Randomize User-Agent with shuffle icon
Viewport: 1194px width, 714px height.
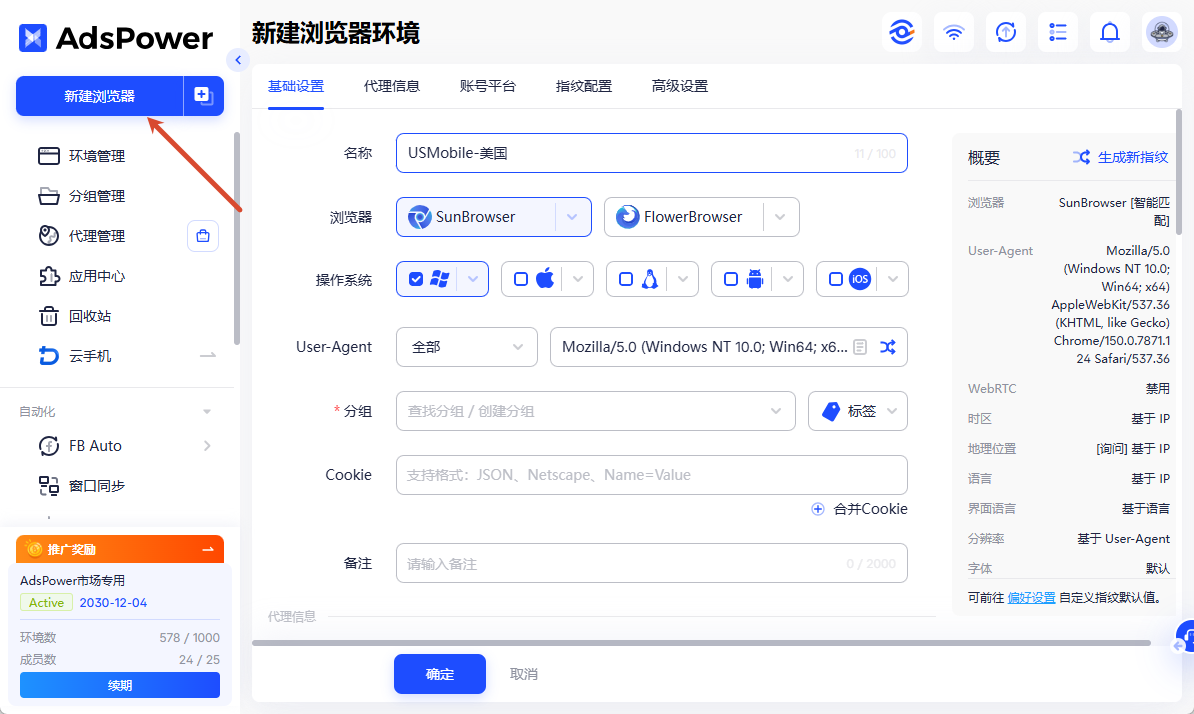(x=888, y=347)
